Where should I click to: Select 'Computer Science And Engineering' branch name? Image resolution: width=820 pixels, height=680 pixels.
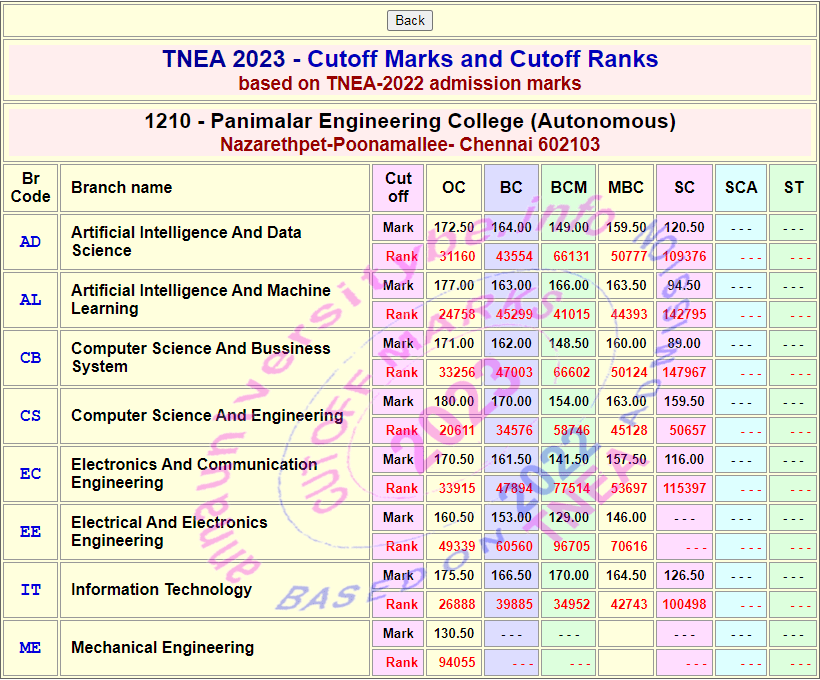tap(207, 416)
